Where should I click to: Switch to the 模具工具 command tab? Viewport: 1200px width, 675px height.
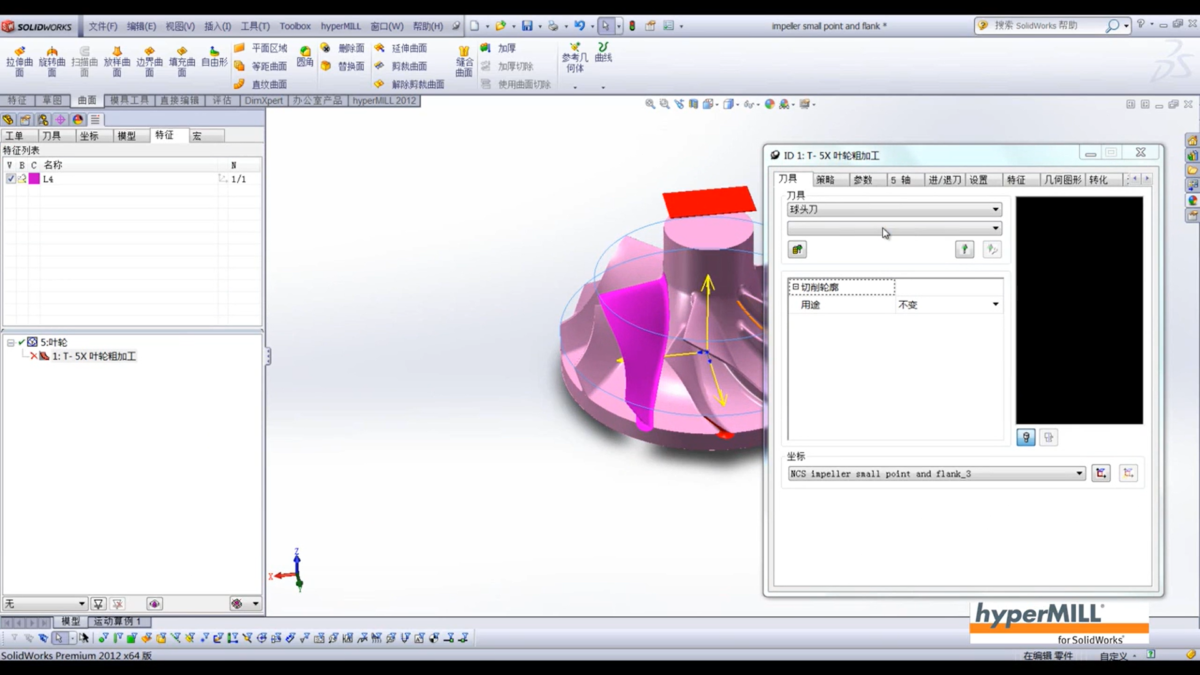click(x=129, y=101)
